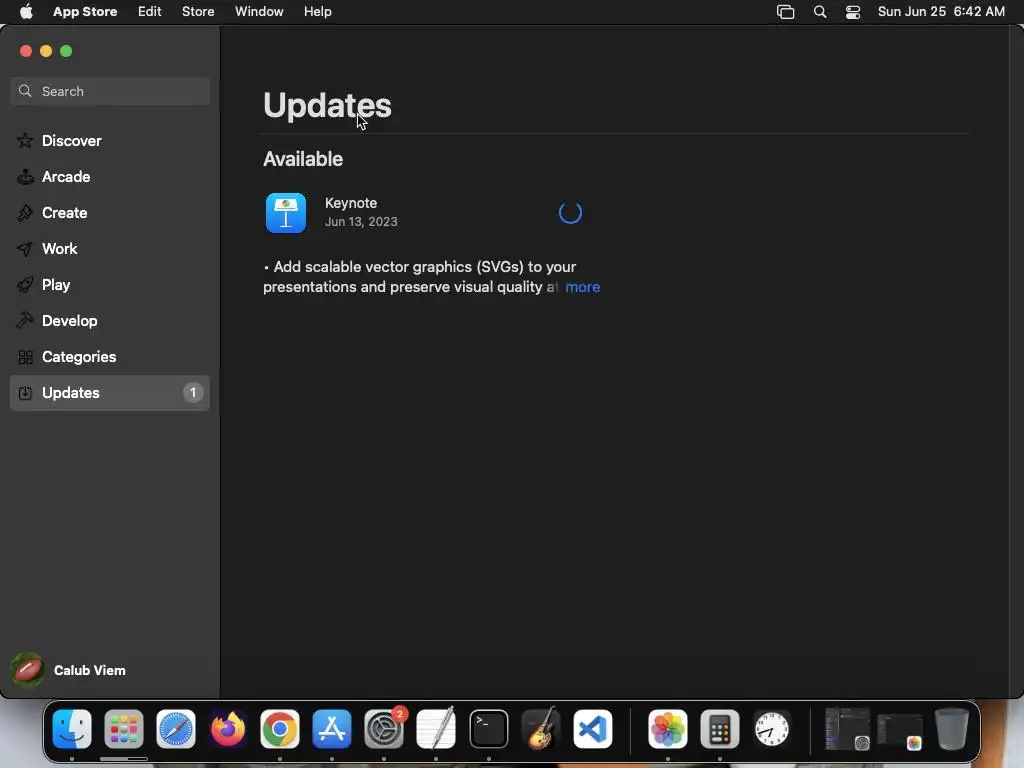Open Launchpad from the Dock
Screen dimensions: 1024x768
point(123,729)
